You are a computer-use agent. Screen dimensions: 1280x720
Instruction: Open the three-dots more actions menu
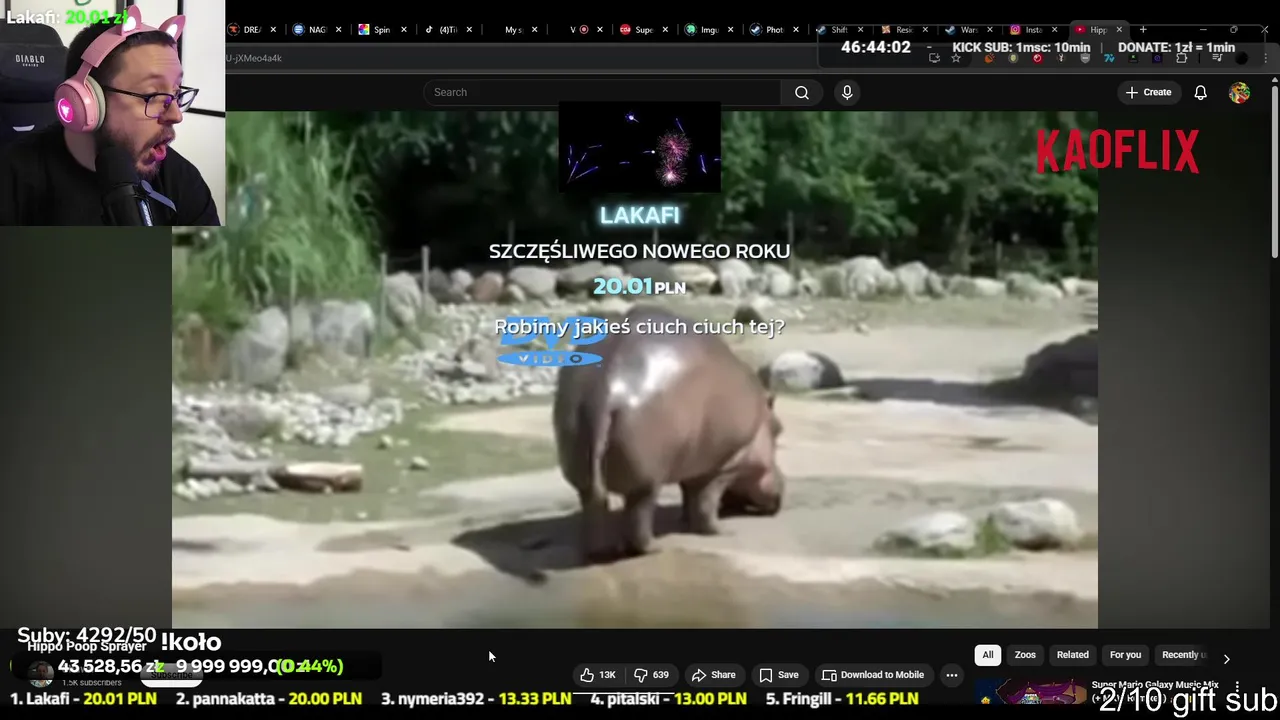(952, 675)
